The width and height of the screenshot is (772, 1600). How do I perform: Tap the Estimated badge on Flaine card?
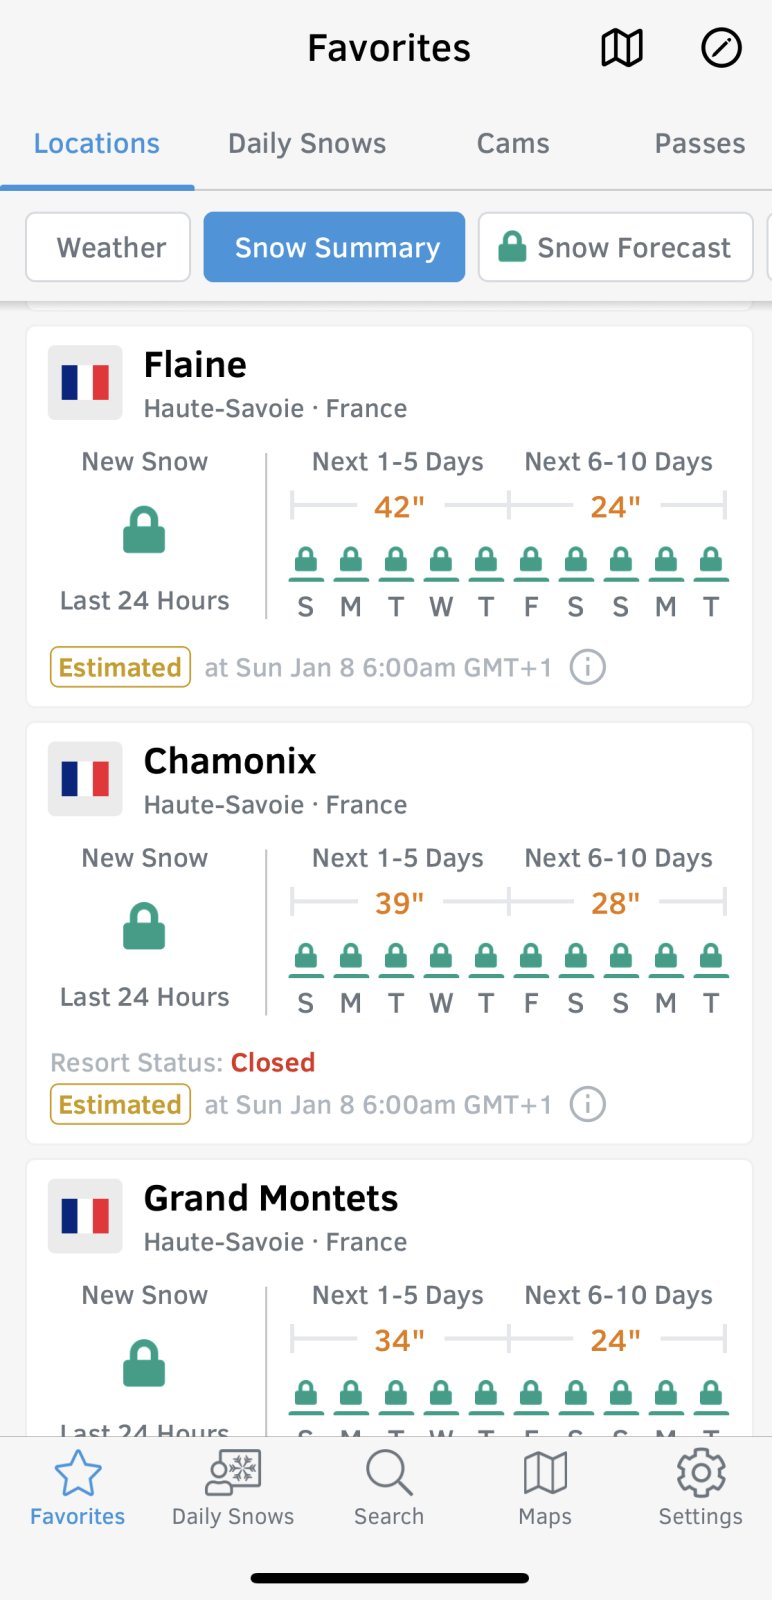pos(120,667)
